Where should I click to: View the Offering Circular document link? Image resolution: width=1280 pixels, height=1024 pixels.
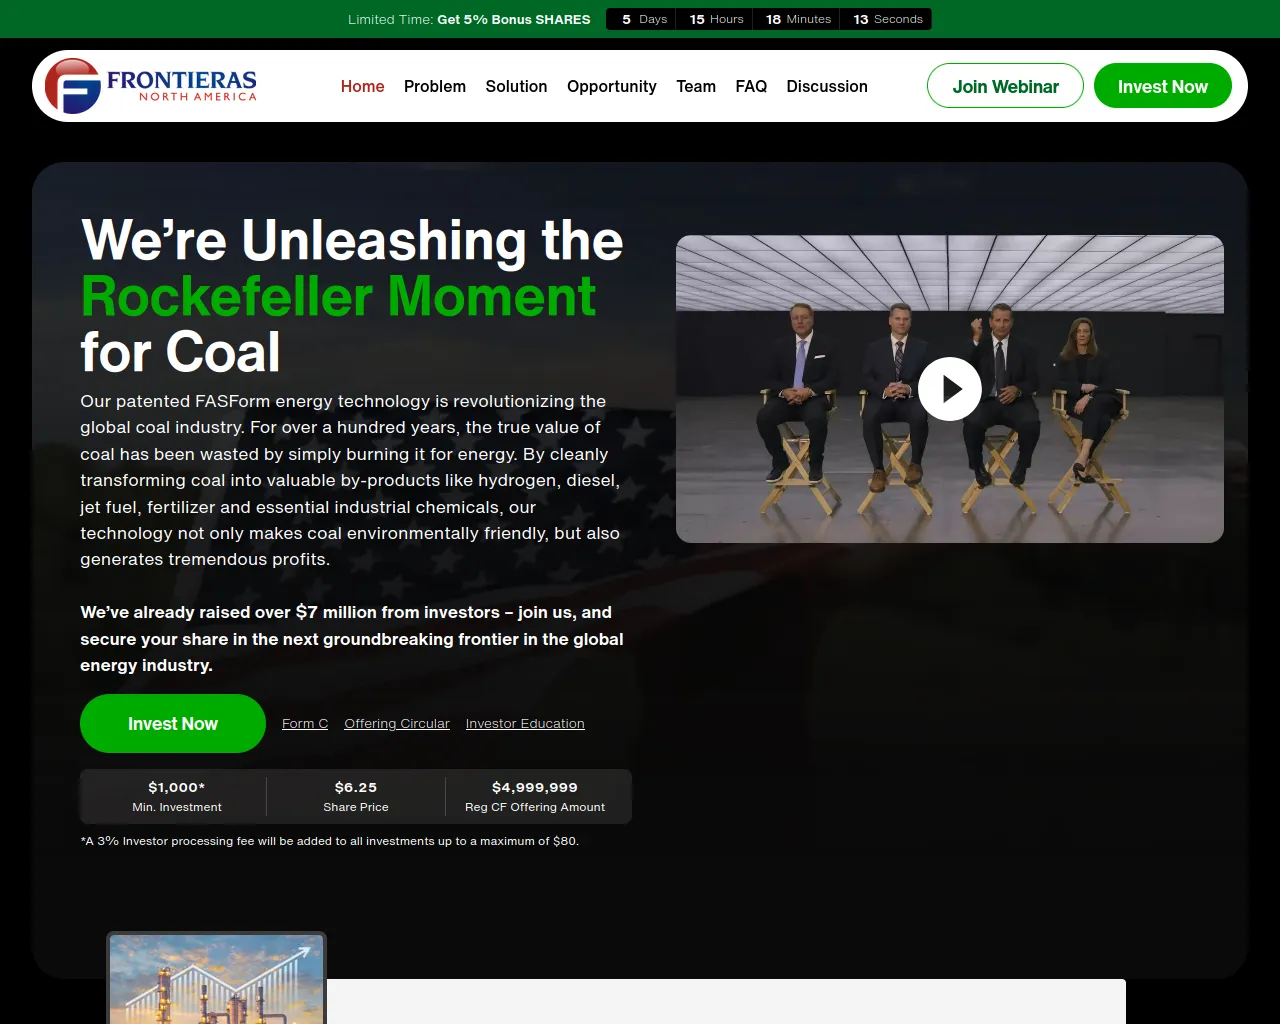[x=397, y=723]
